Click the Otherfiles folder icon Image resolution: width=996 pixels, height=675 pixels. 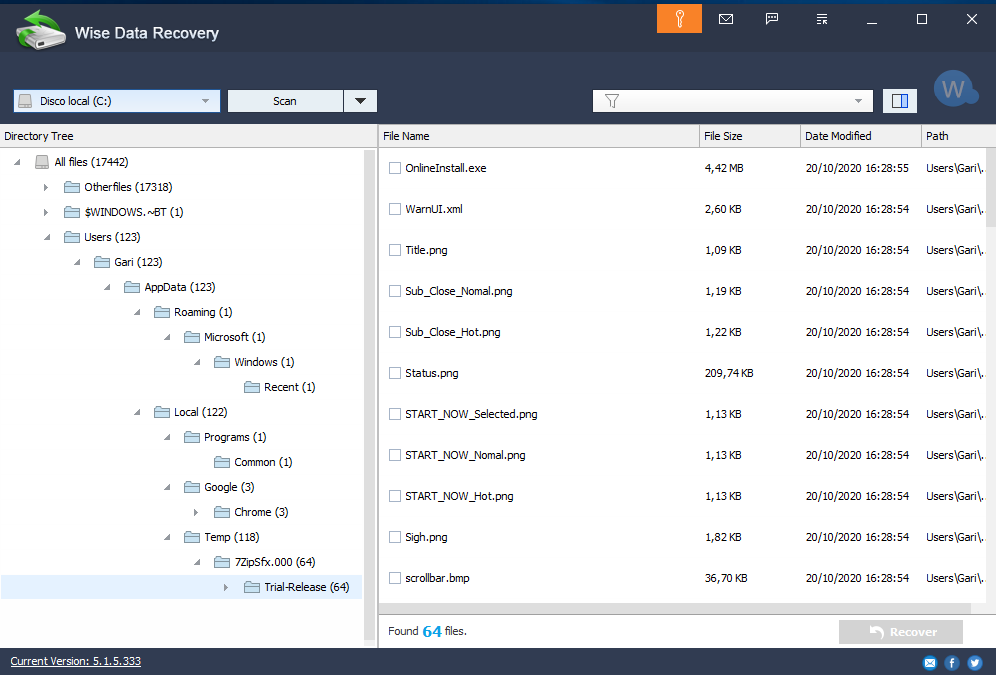point(72,187)
